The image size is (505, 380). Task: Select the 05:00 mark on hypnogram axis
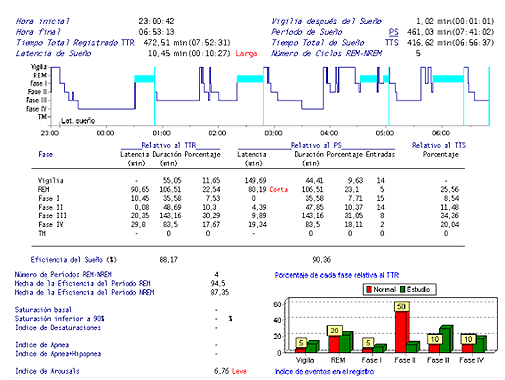(385, 133)
